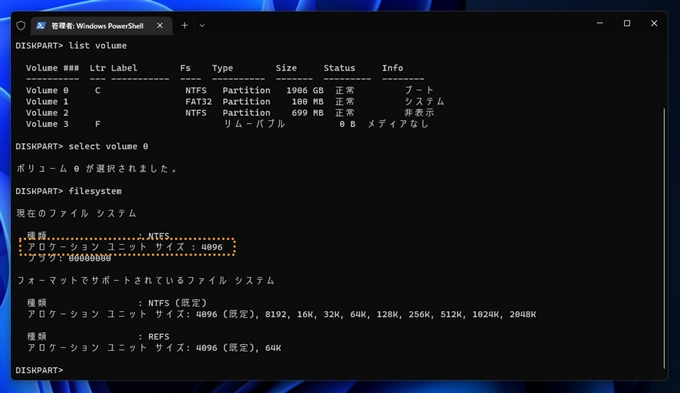Minimize the PowerShell window
This screenshot has height=393, width=680.
600,23
